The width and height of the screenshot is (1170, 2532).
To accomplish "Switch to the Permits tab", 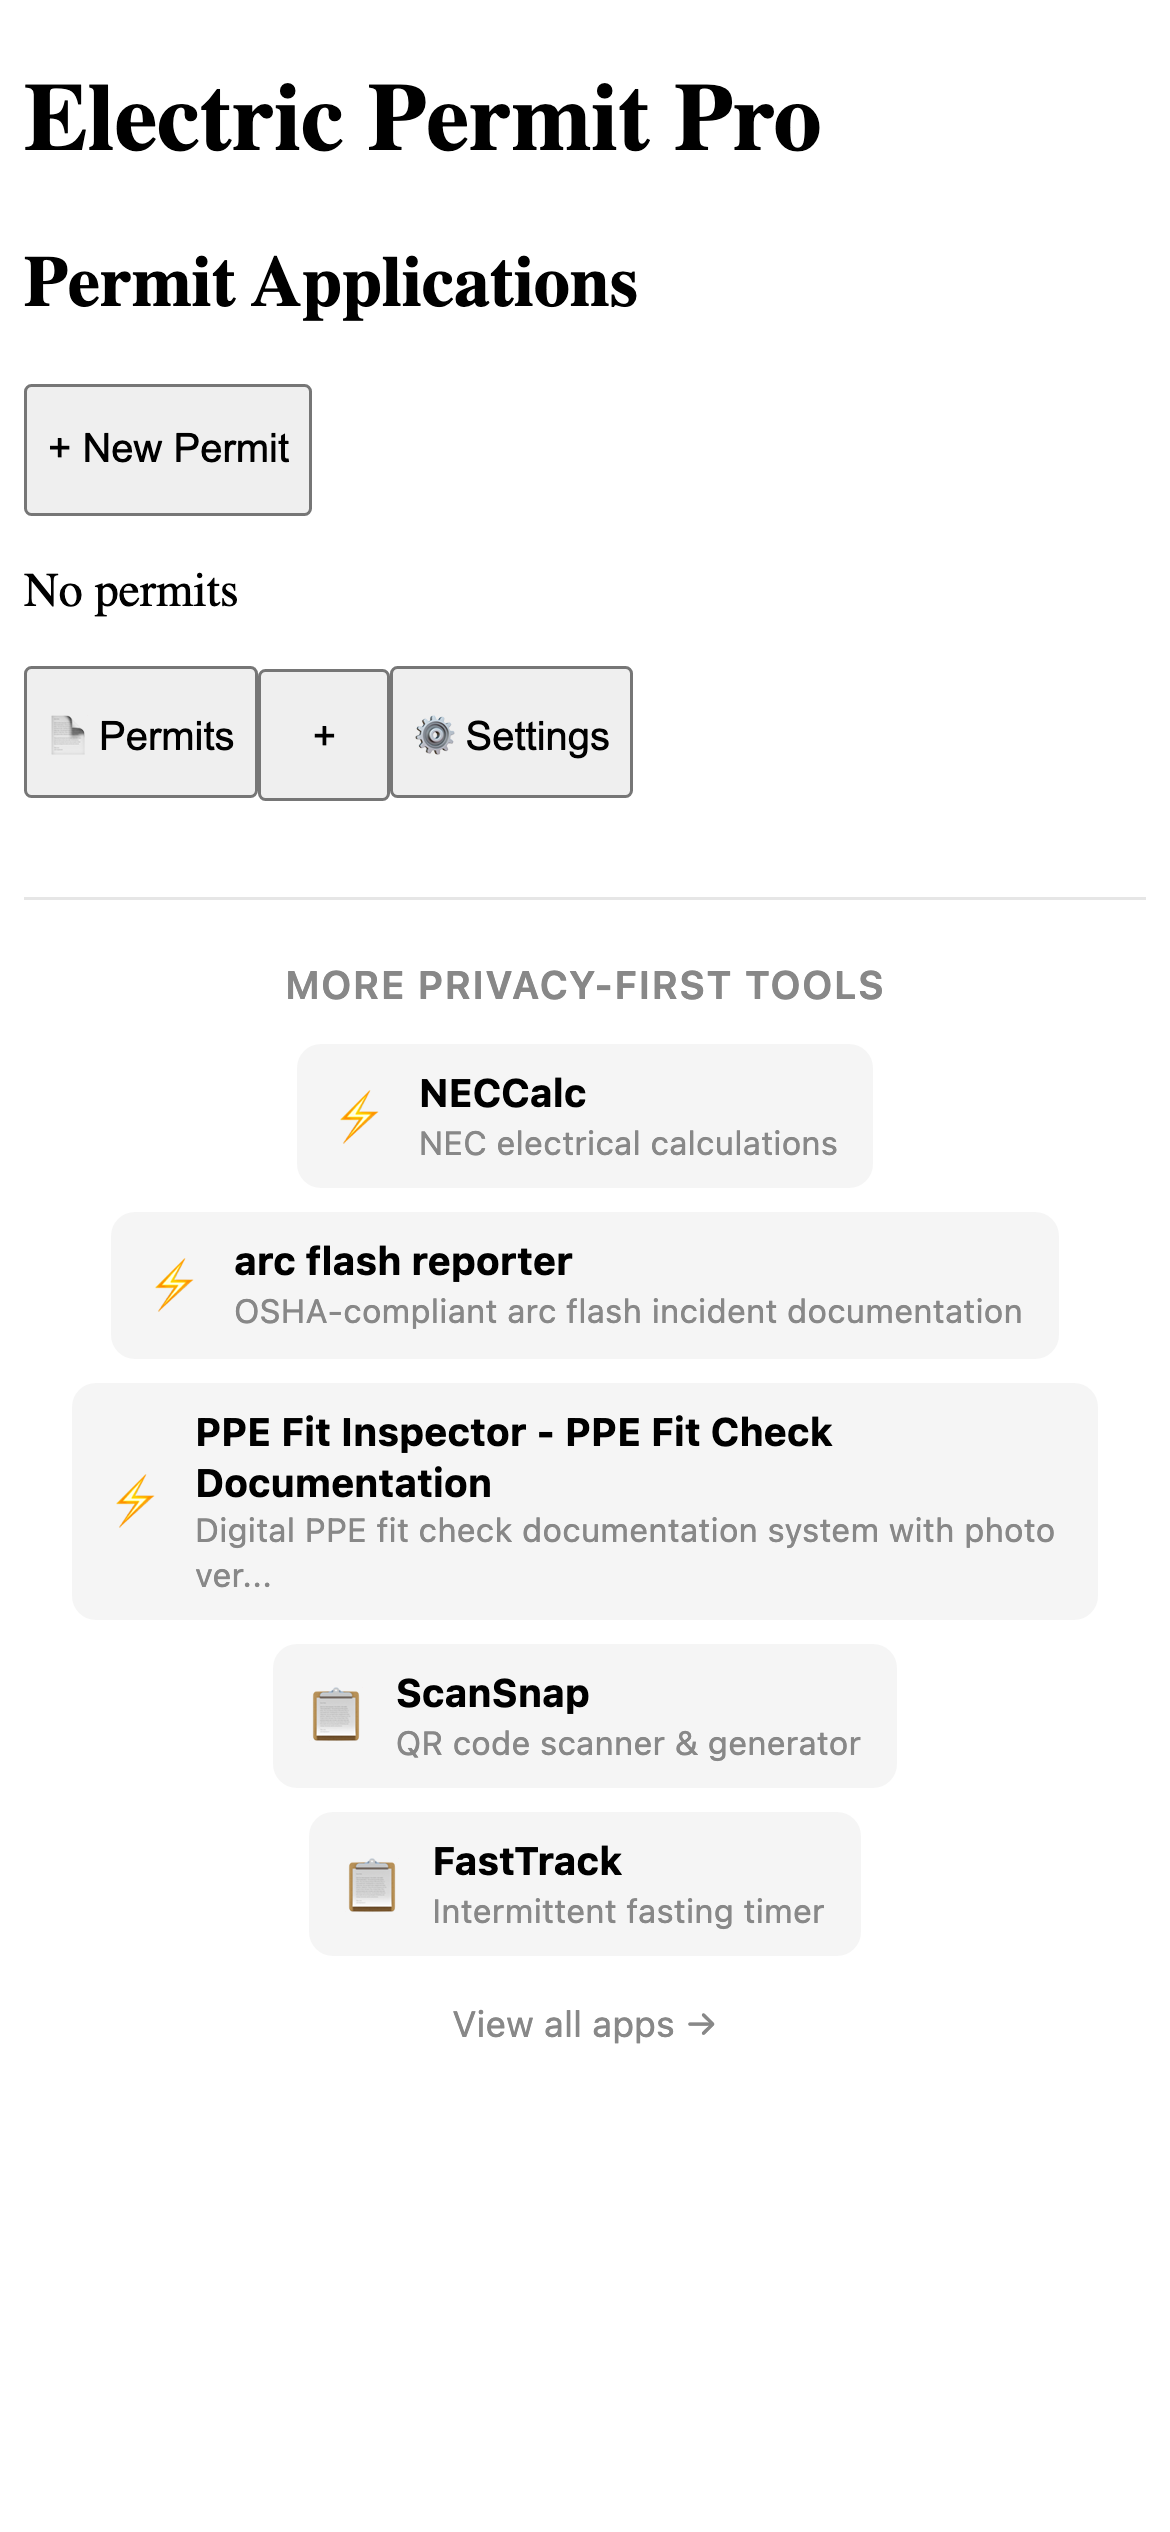I will [x=140, y=733].
